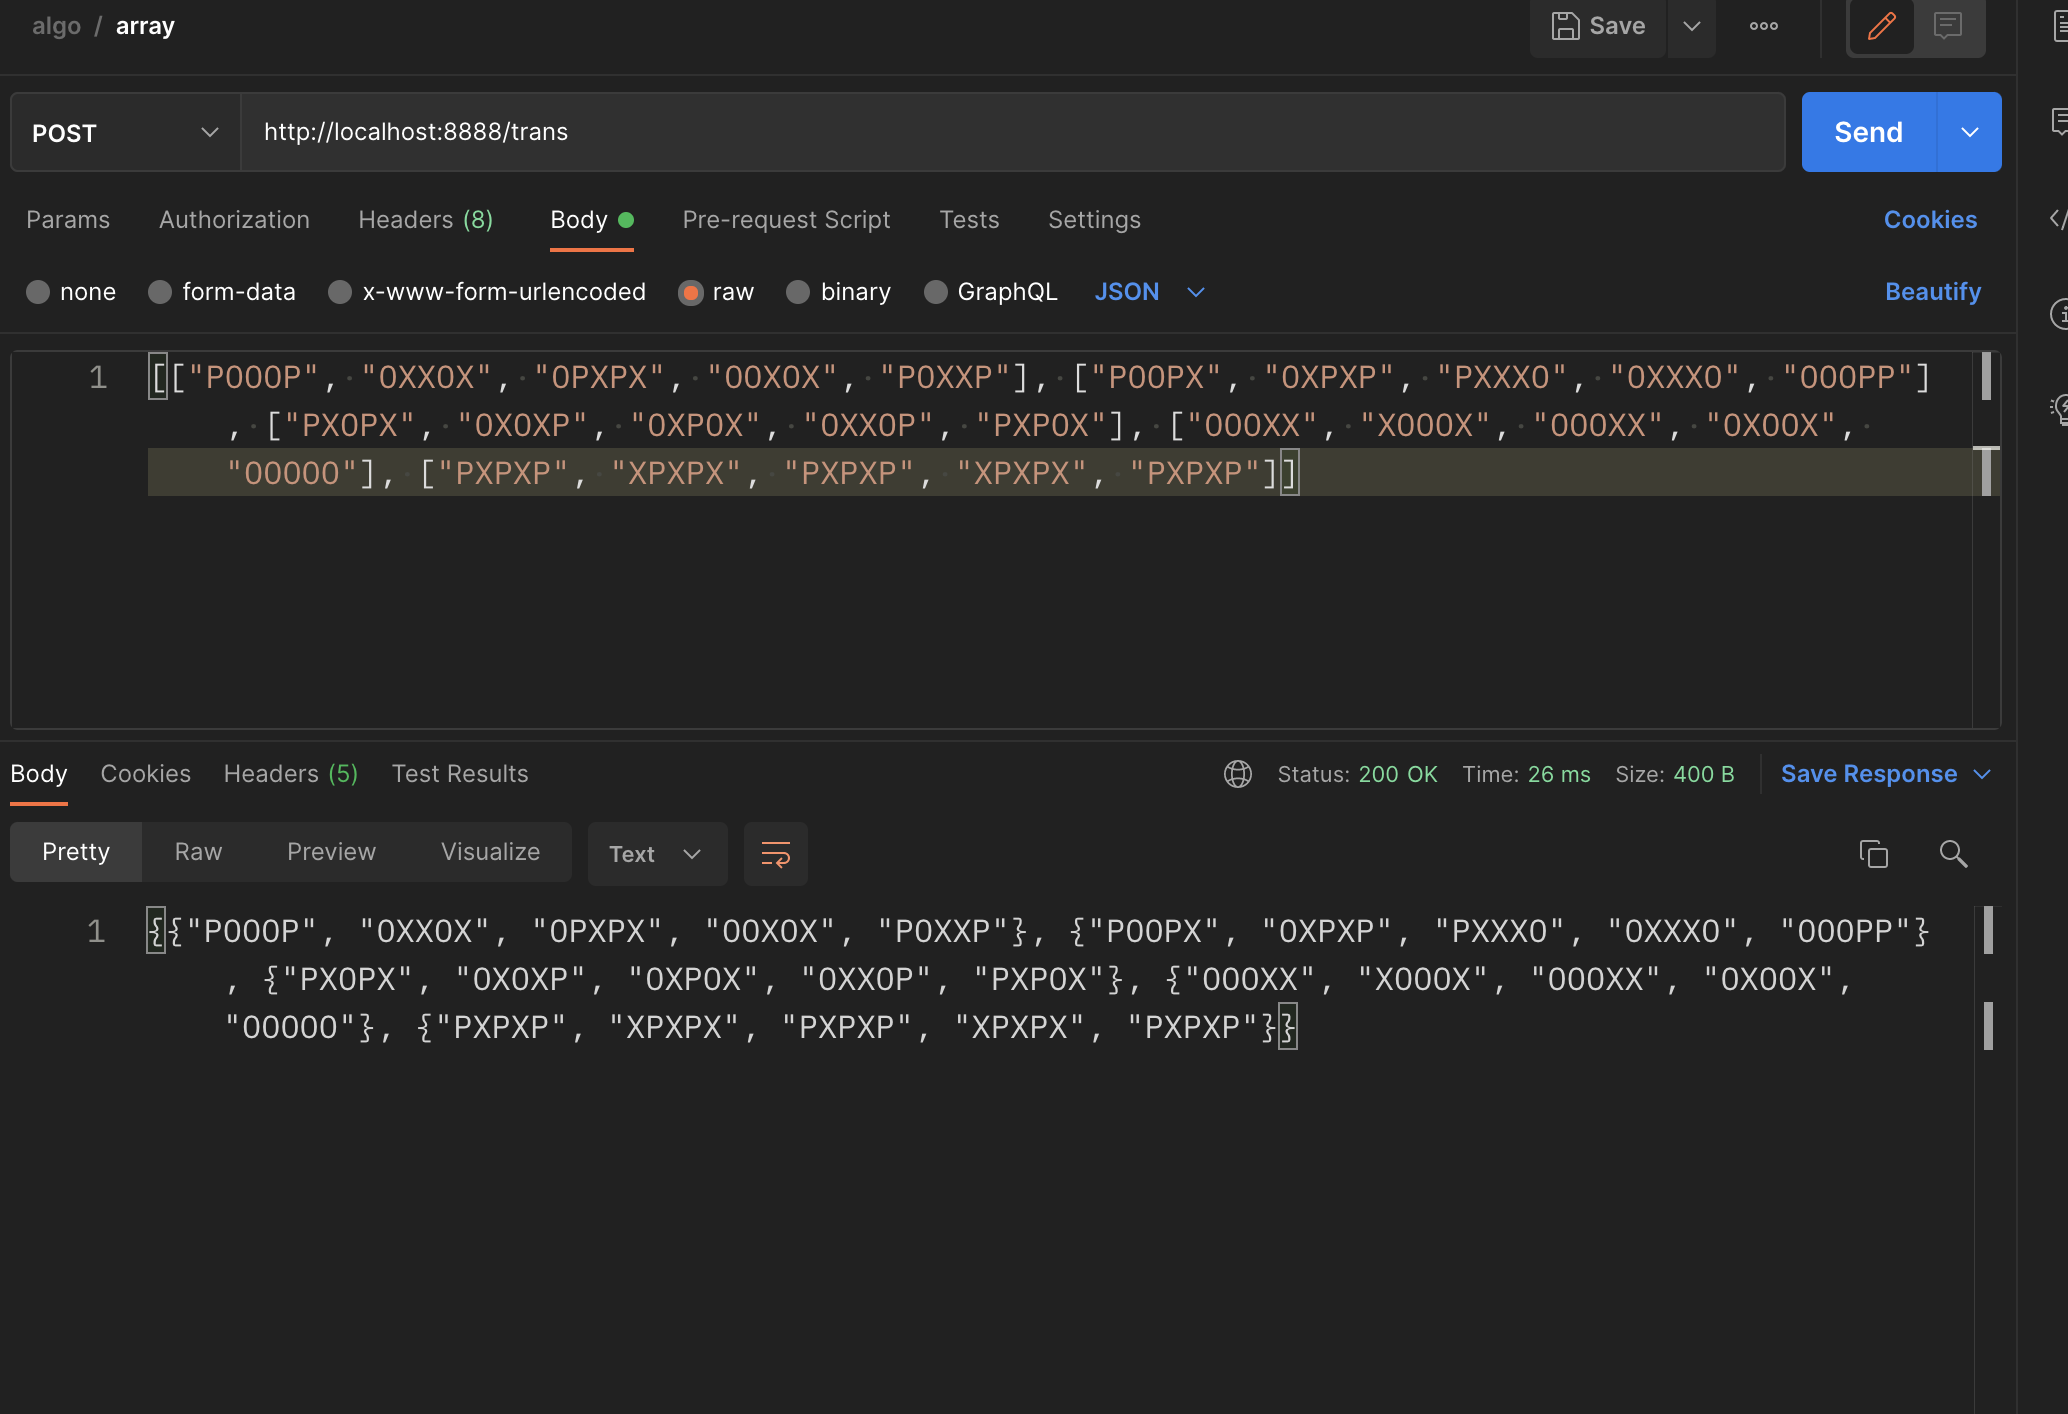
Task: Search the response with magnifier icon
Action: [1953, 854]
